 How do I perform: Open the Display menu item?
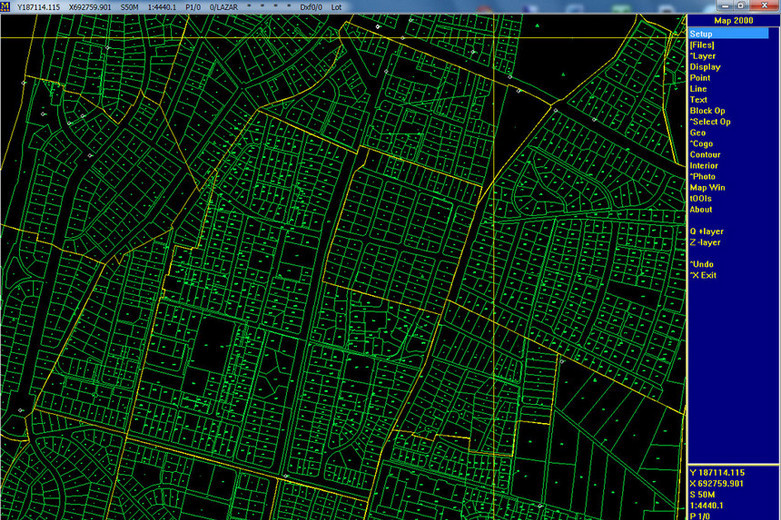tap(705, 67)
